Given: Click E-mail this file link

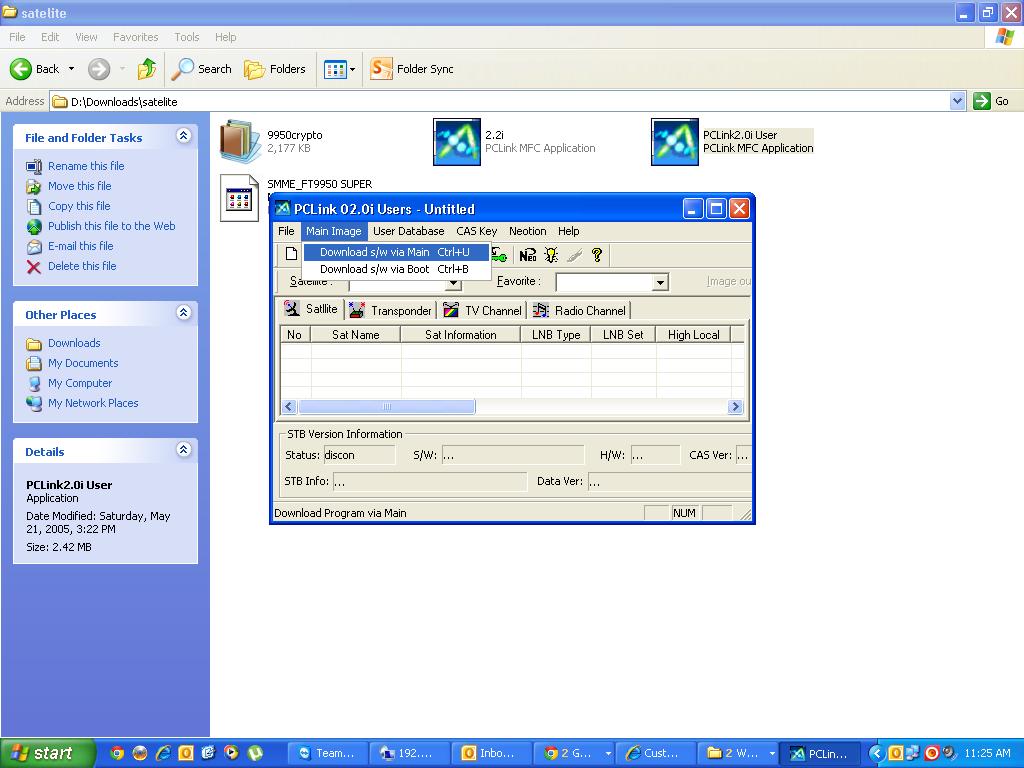Looking at the screenshot, I should point(81,246).
